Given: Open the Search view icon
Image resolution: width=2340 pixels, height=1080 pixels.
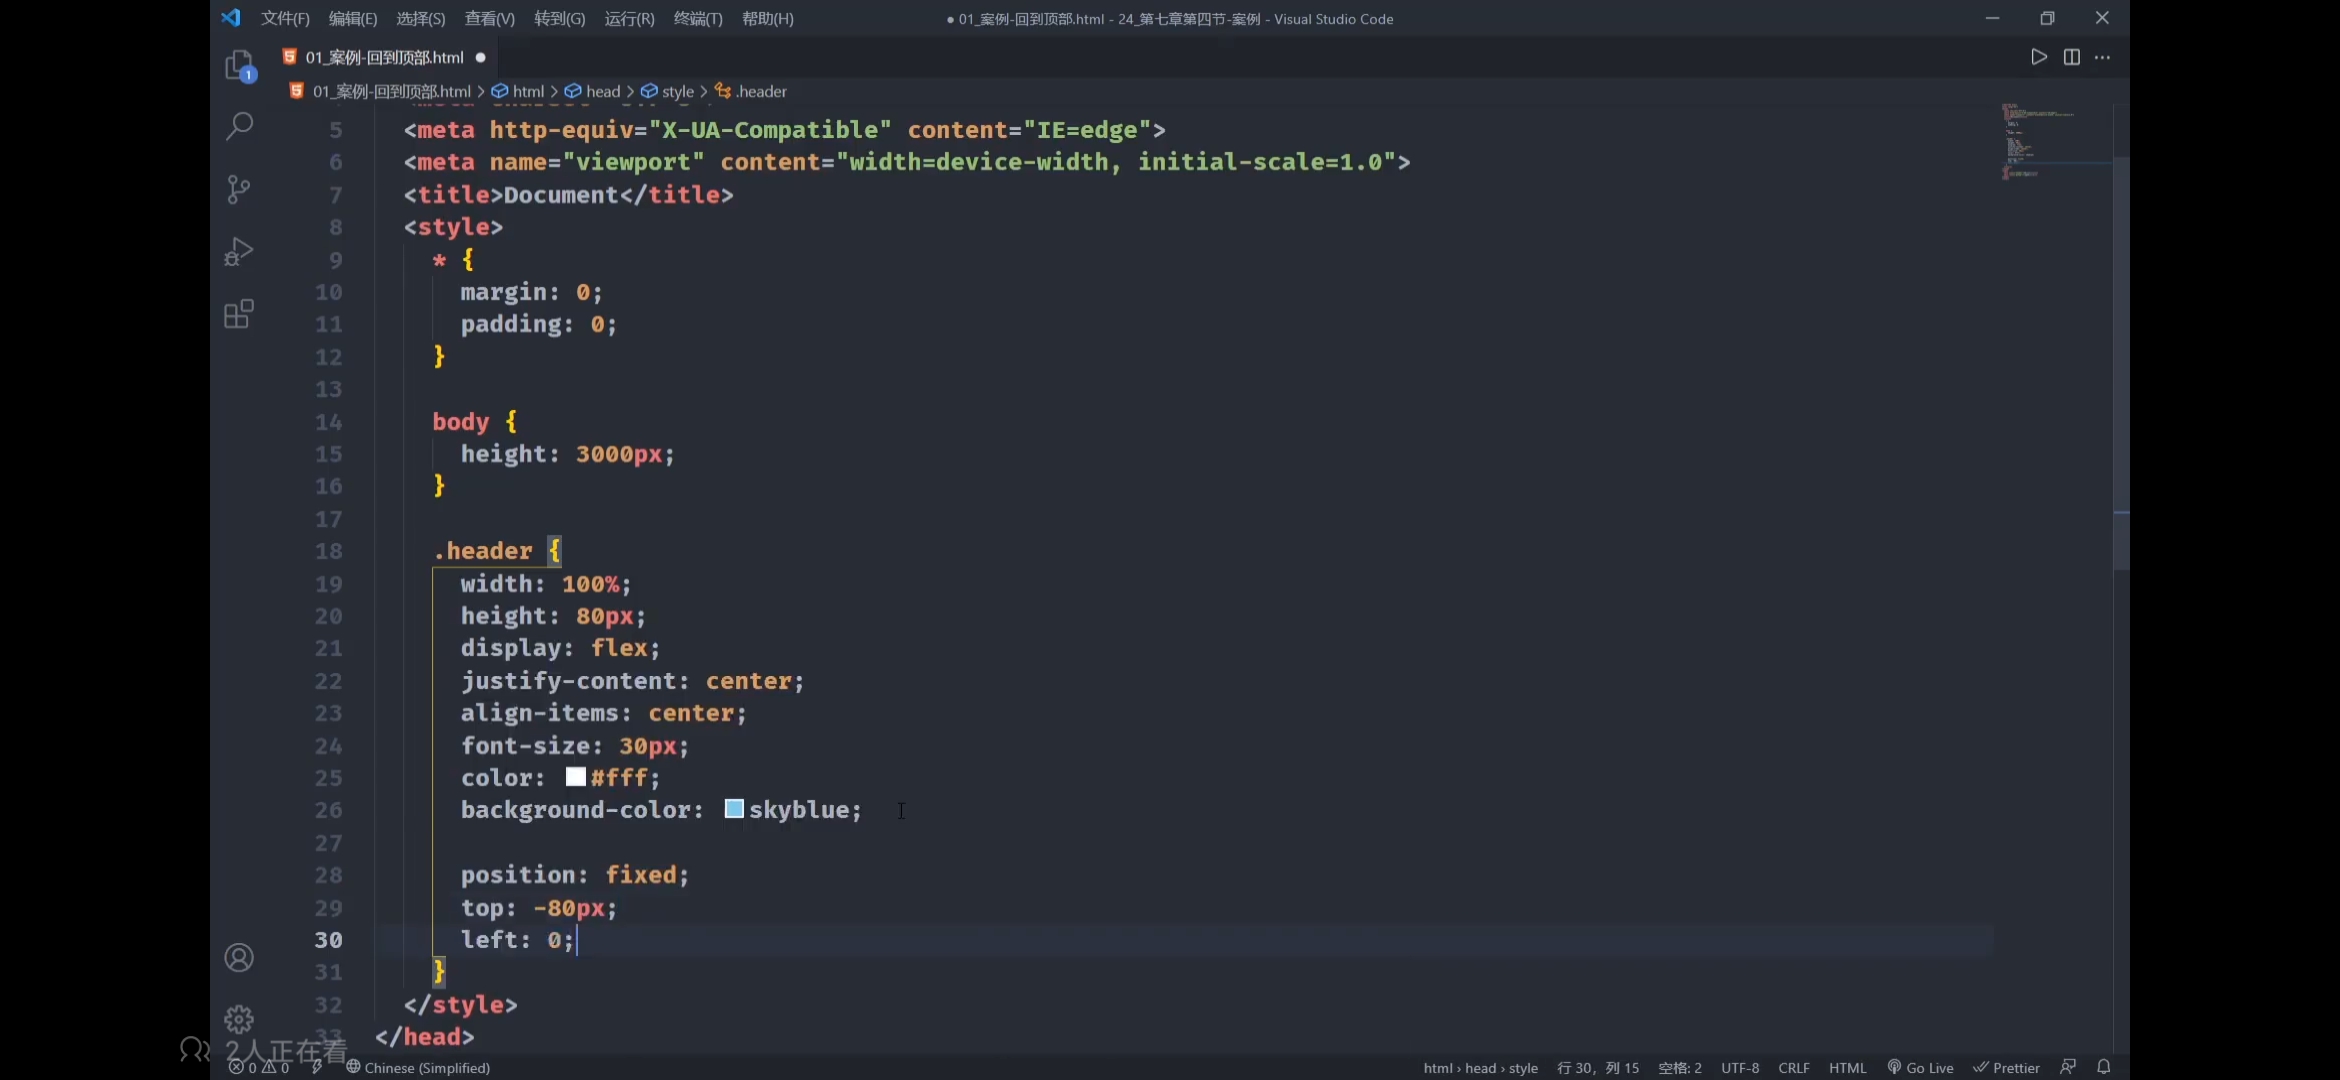Looking at the screenshot, I should click(239, 126).
